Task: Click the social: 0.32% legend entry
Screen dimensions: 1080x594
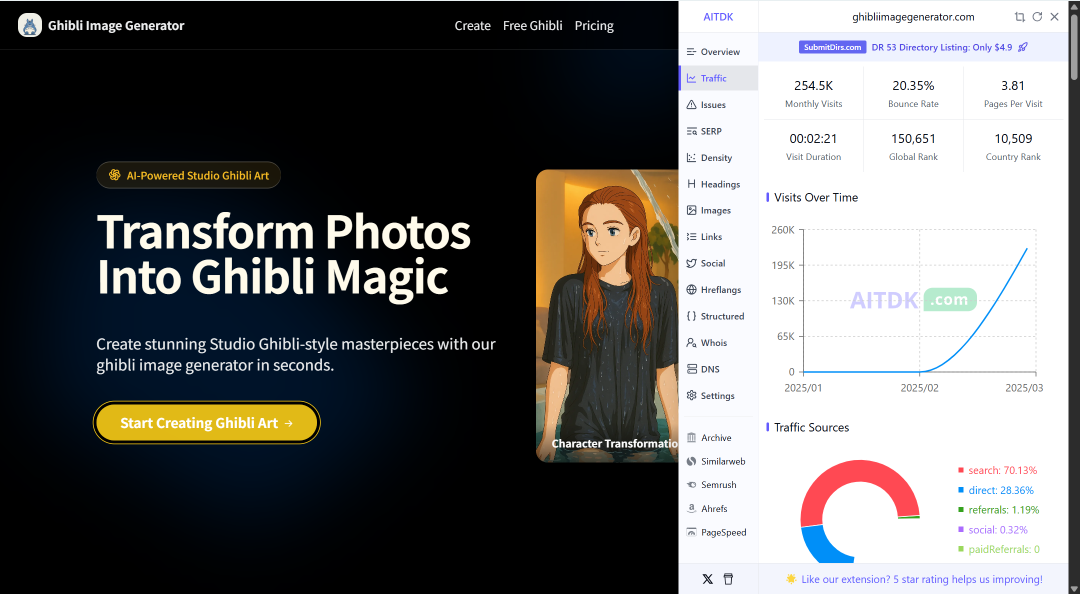Action: (993, 530)
